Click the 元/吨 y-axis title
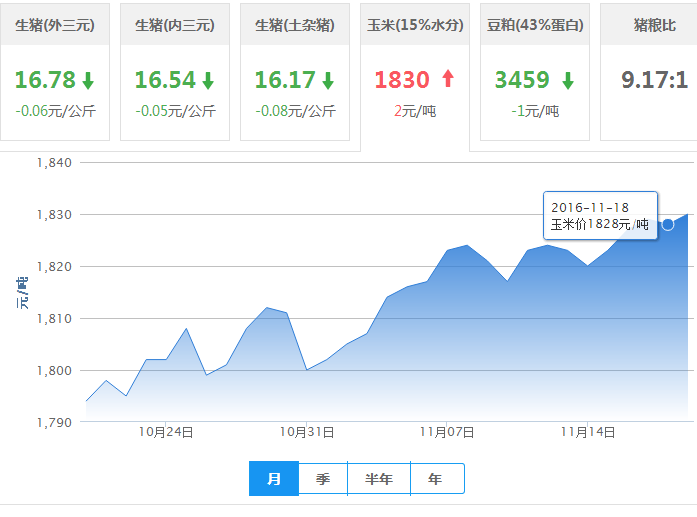 click(x=22, y=293)
